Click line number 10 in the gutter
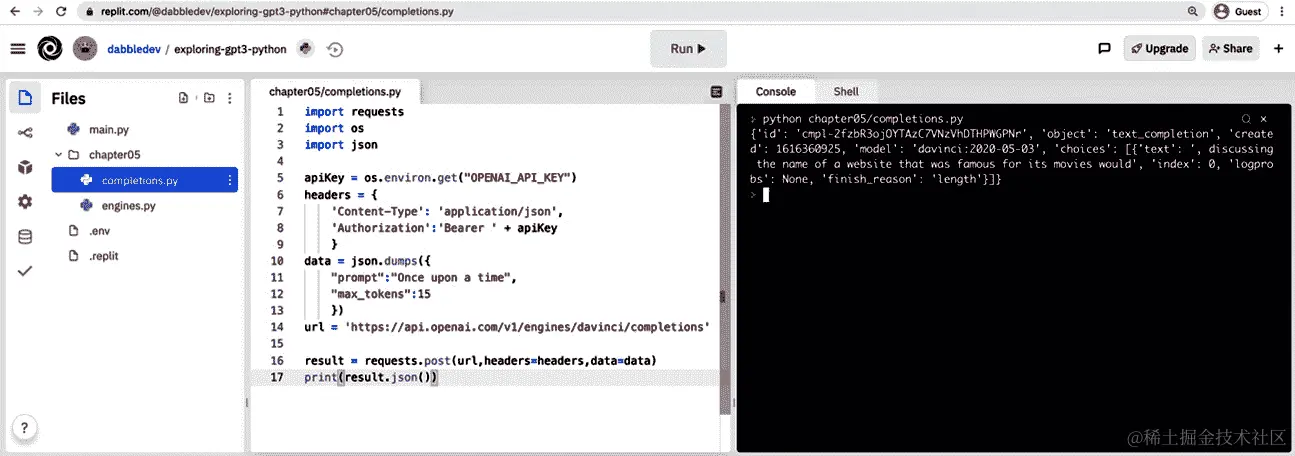 [x=278, y=261]
